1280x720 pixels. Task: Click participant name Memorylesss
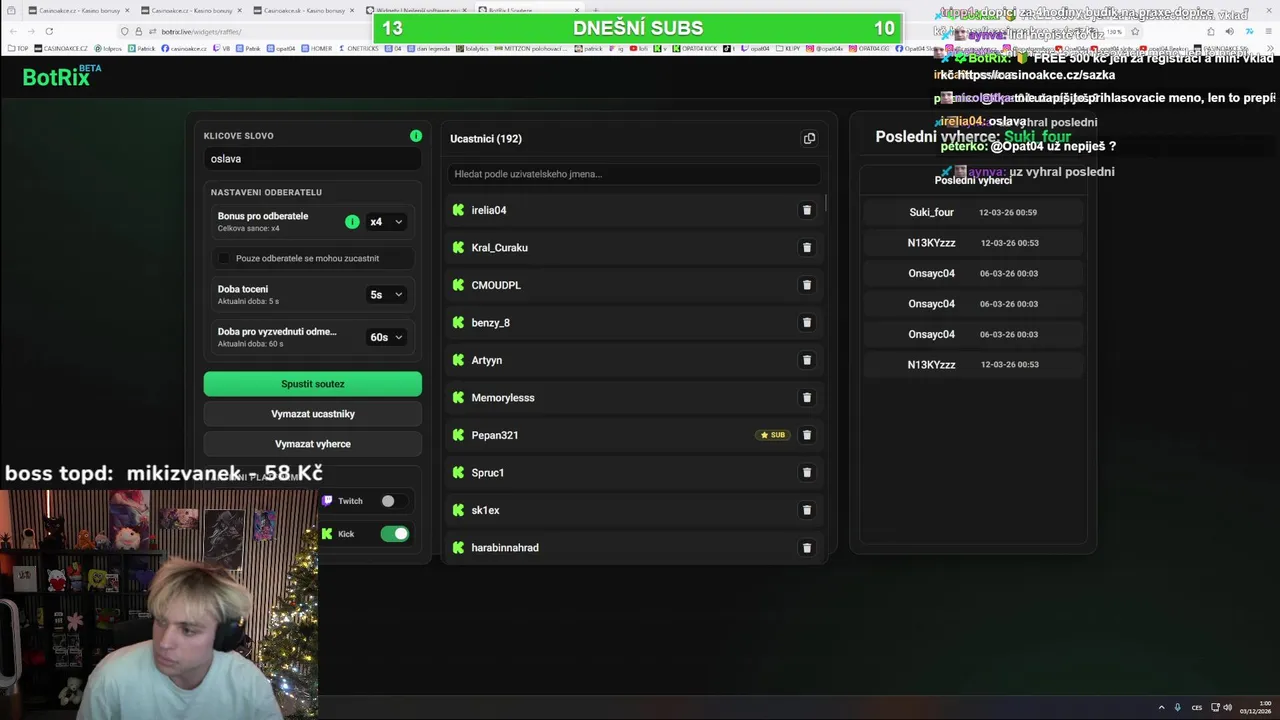tap(503, 398)
